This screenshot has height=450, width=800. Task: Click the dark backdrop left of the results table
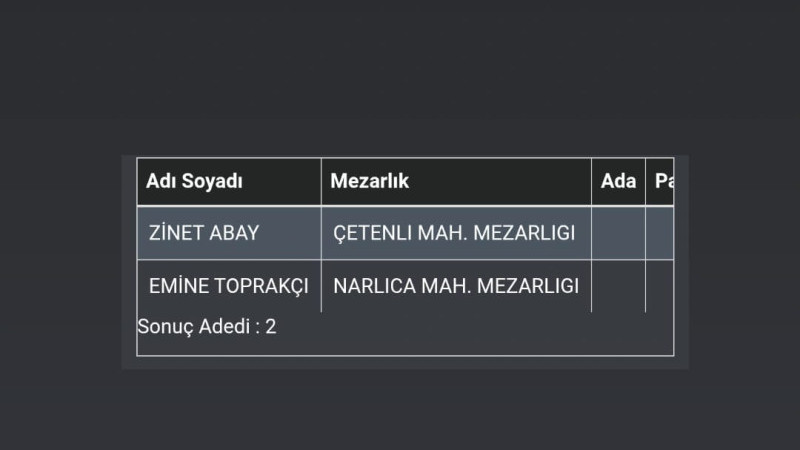[60, 260]
